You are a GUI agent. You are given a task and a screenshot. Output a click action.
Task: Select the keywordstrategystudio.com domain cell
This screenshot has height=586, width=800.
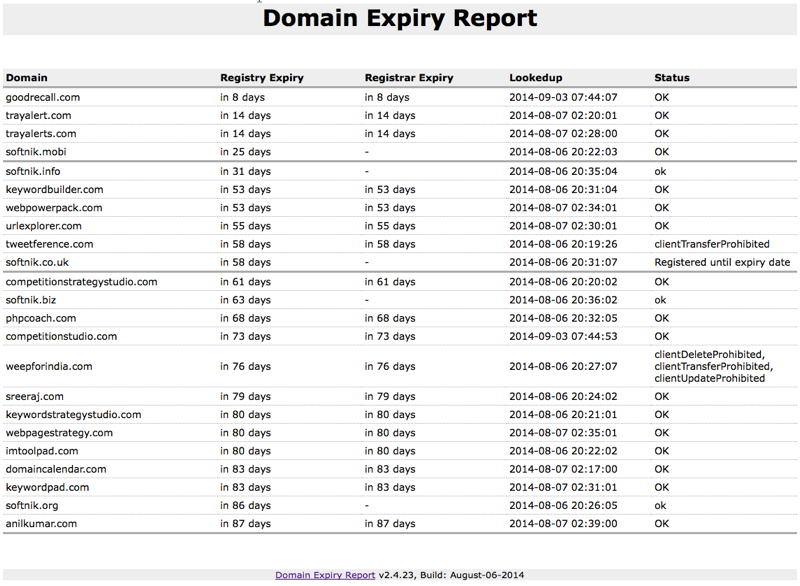[x=73, y=415]
